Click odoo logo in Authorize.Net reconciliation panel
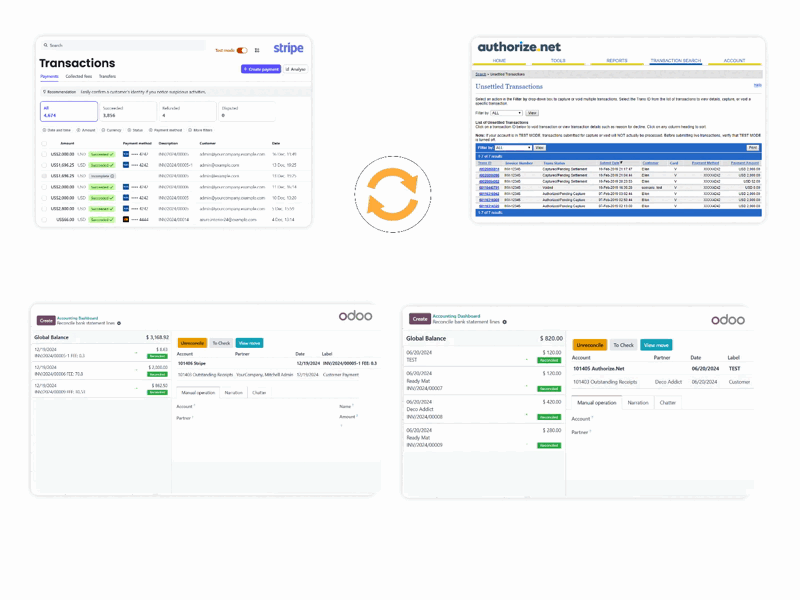Image resolution: width=800 pixels, height=600 pixels. 728,320
